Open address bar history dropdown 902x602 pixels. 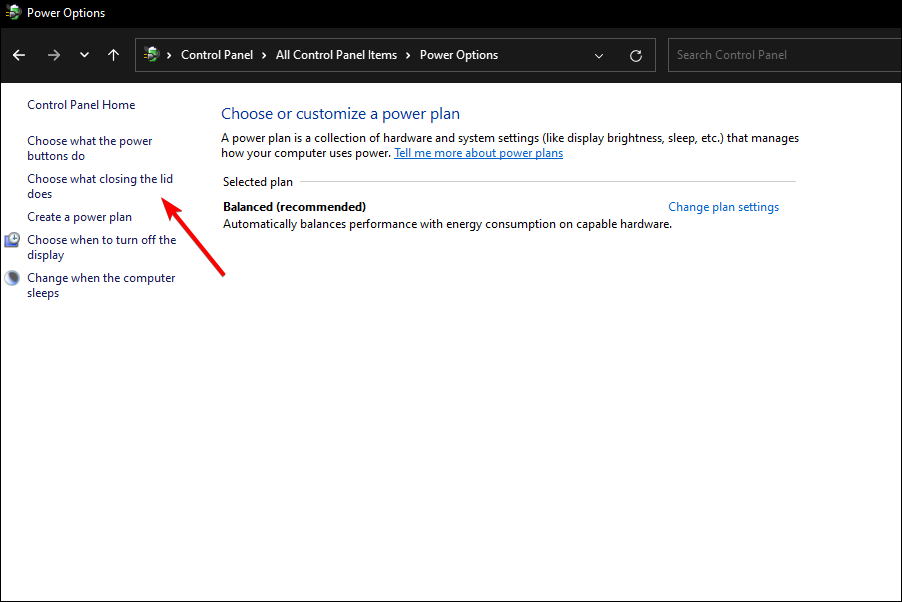tap(599, 56)
